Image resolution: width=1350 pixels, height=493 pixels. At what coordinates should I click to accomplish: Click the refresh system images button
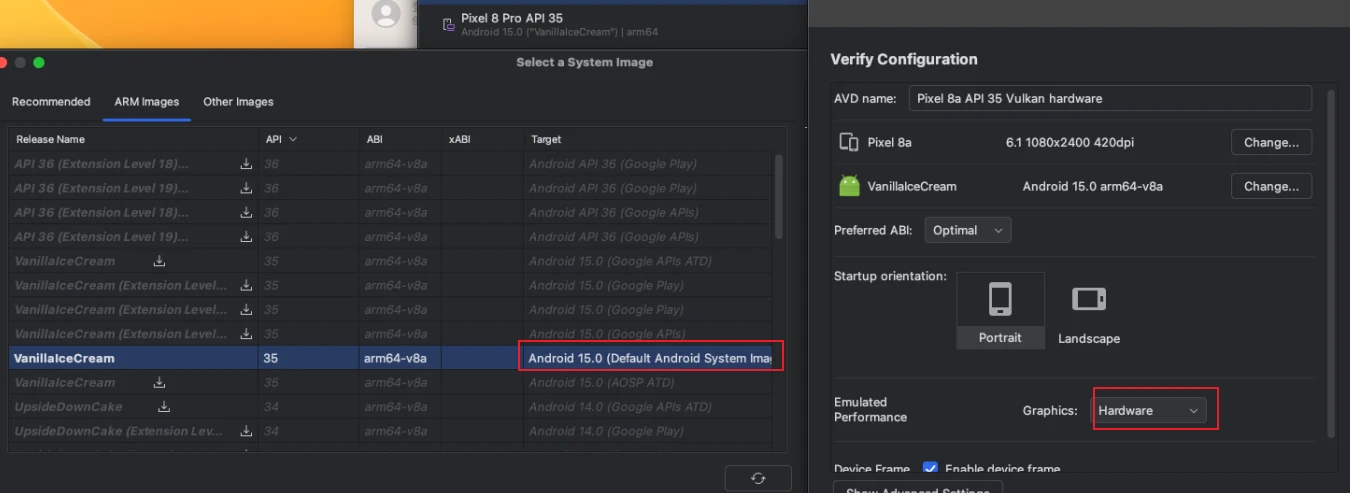click(758, 478)
